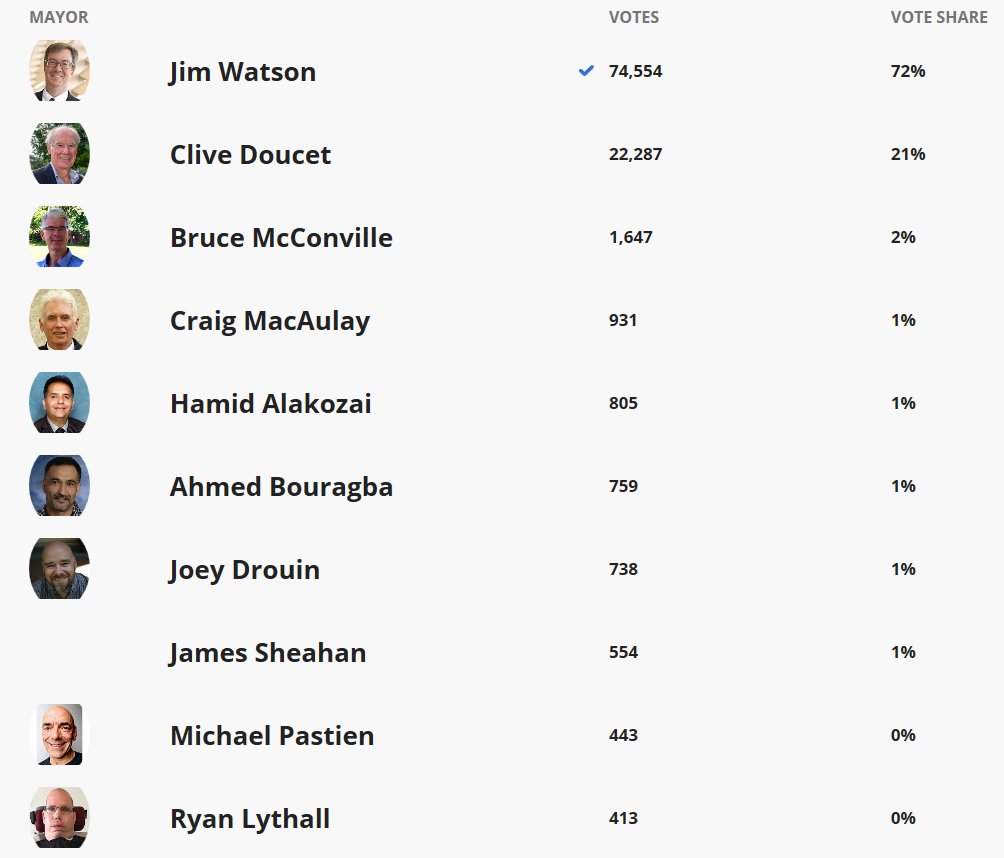
Task: Click the James Sheahan name
Action: pyautogui.click(x=267, y=653)
